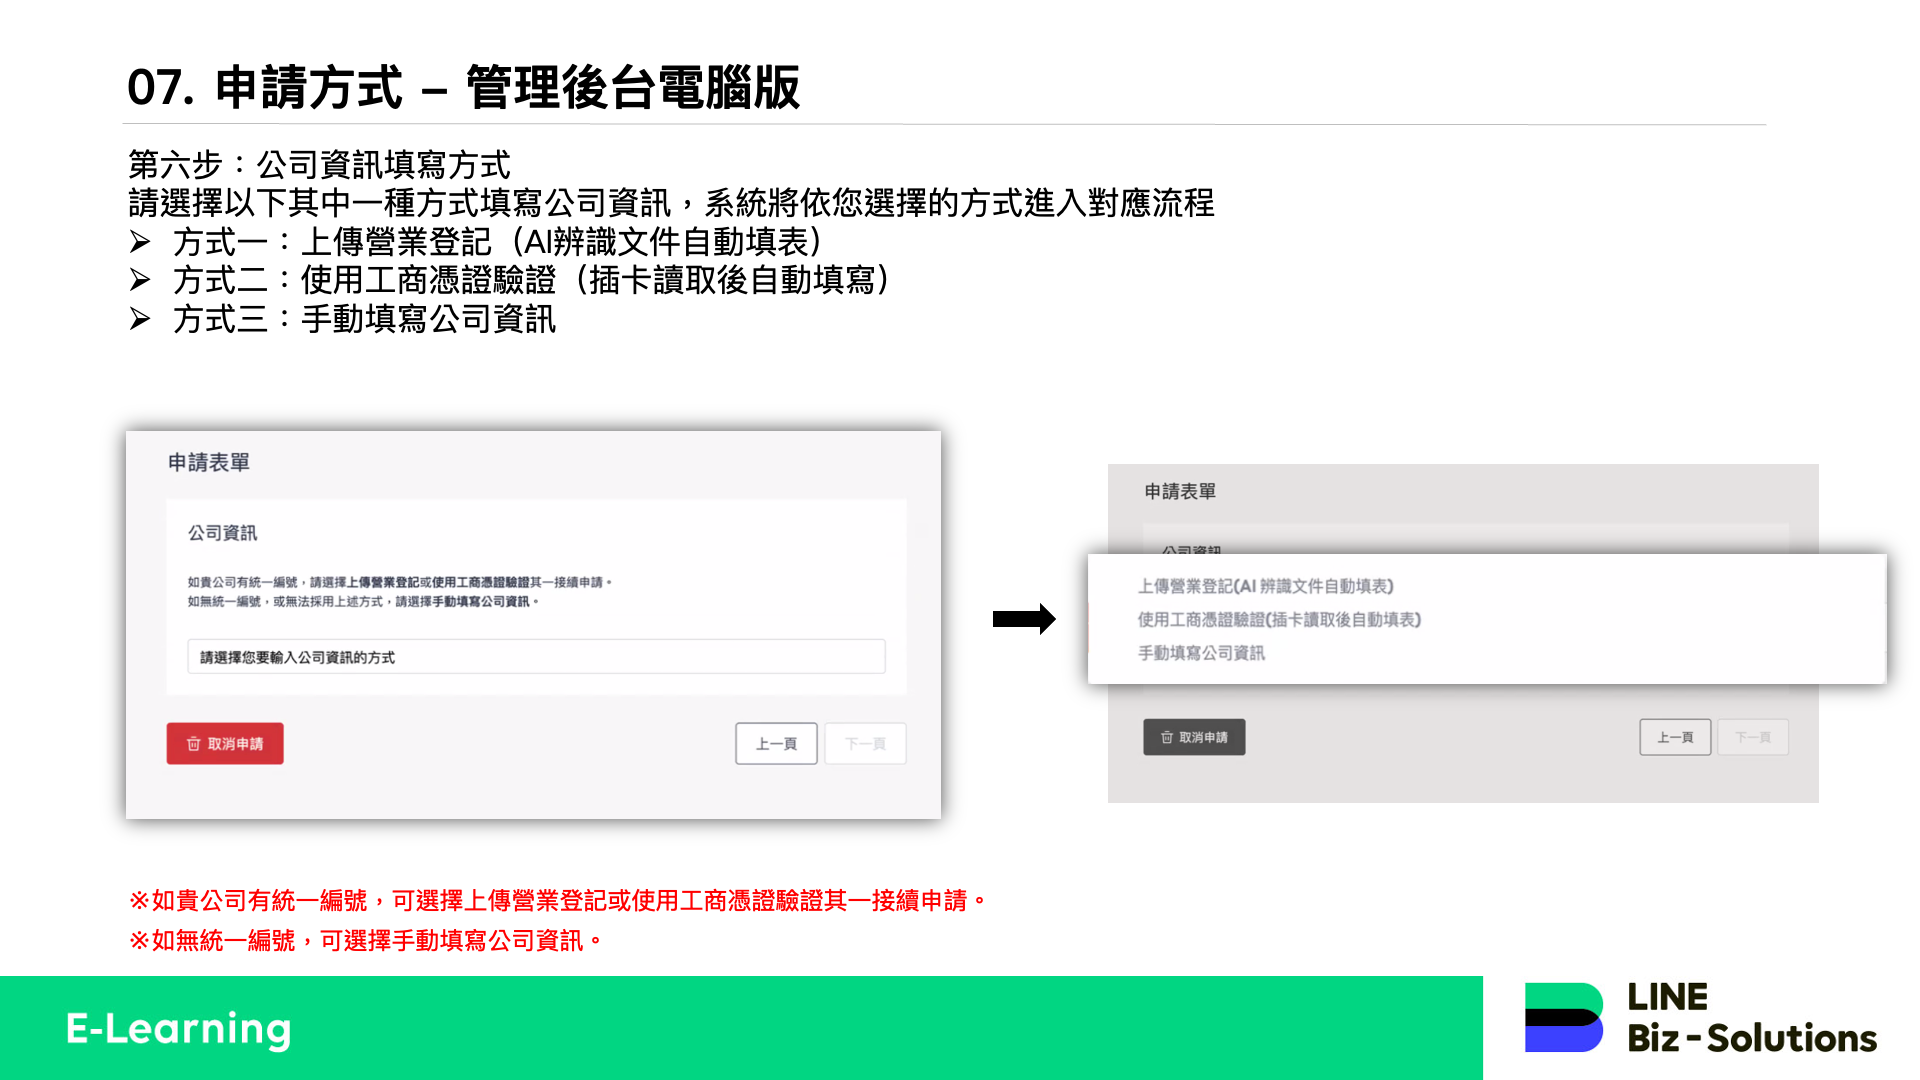Image resolution: width=1920 pixels, height=1080 pixels.
Task: Click 申請表單 title in left screenshot
Action: click(208, 462)
